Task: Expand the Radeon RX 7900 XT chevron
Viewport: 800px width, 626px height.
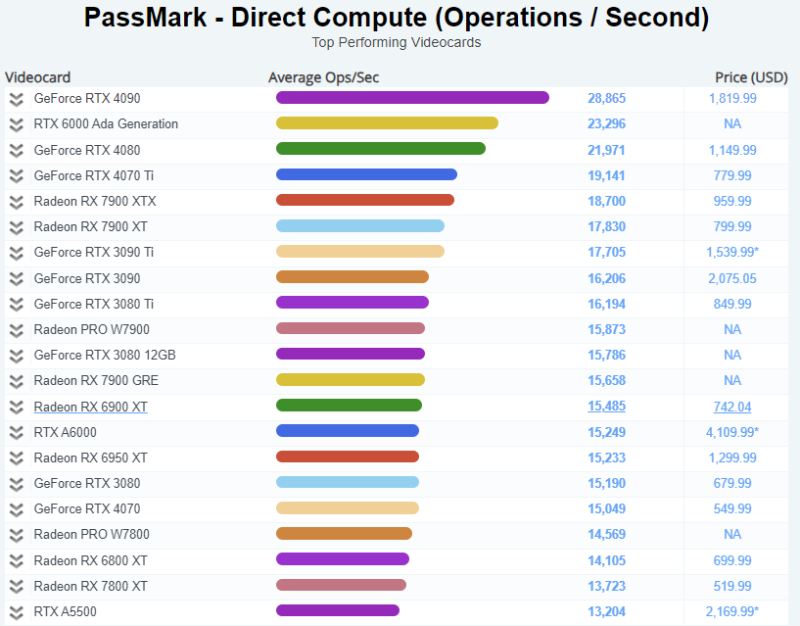Action: pos(16,227)
